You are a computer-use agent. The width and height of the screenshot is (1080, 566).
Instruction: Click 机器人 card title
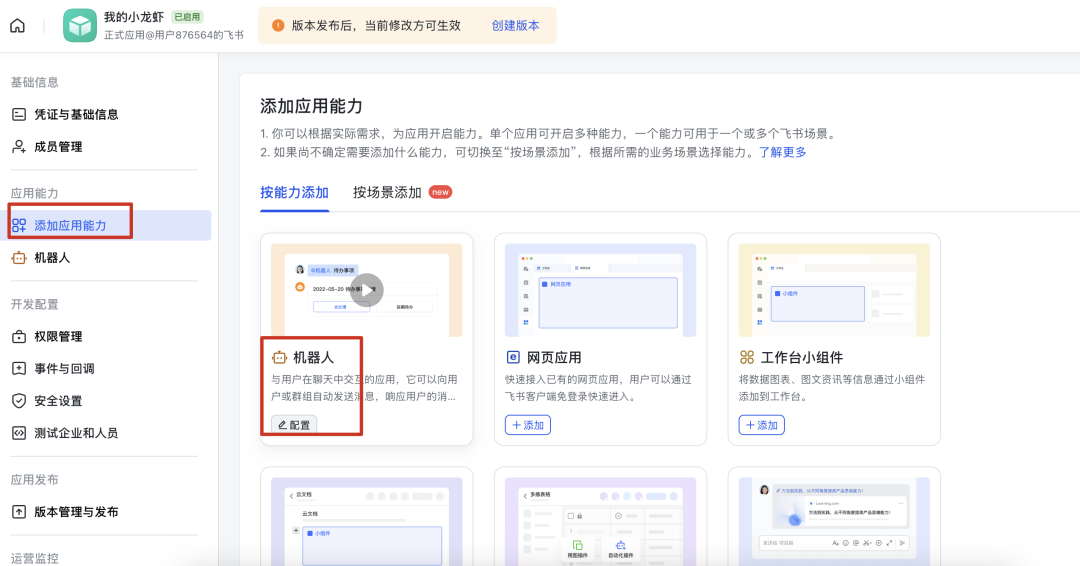(313, 357)
